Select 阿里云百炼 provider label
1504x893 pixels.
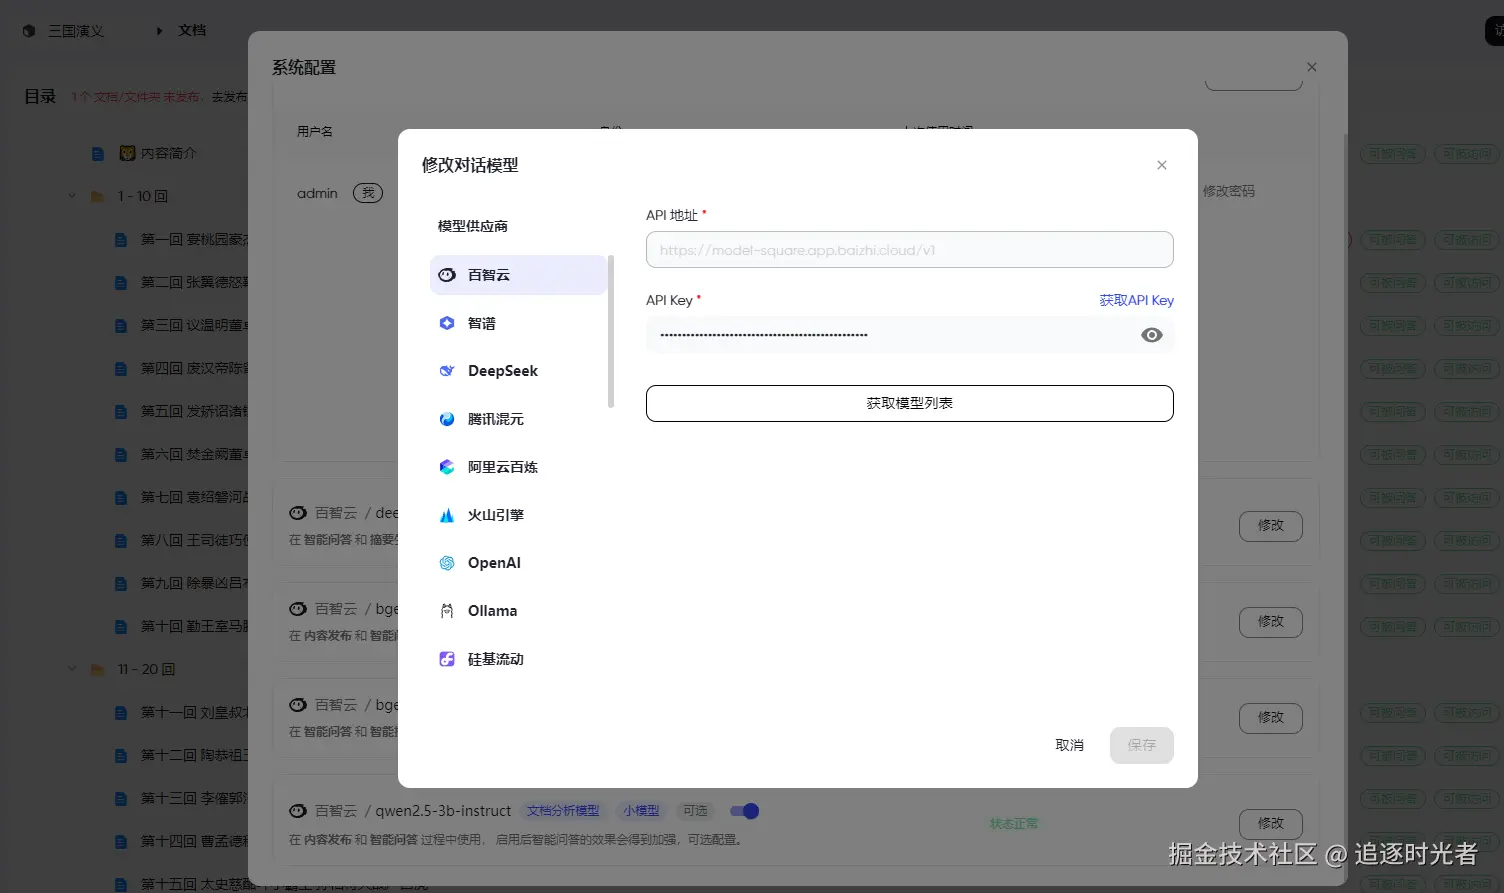point(503,467)
